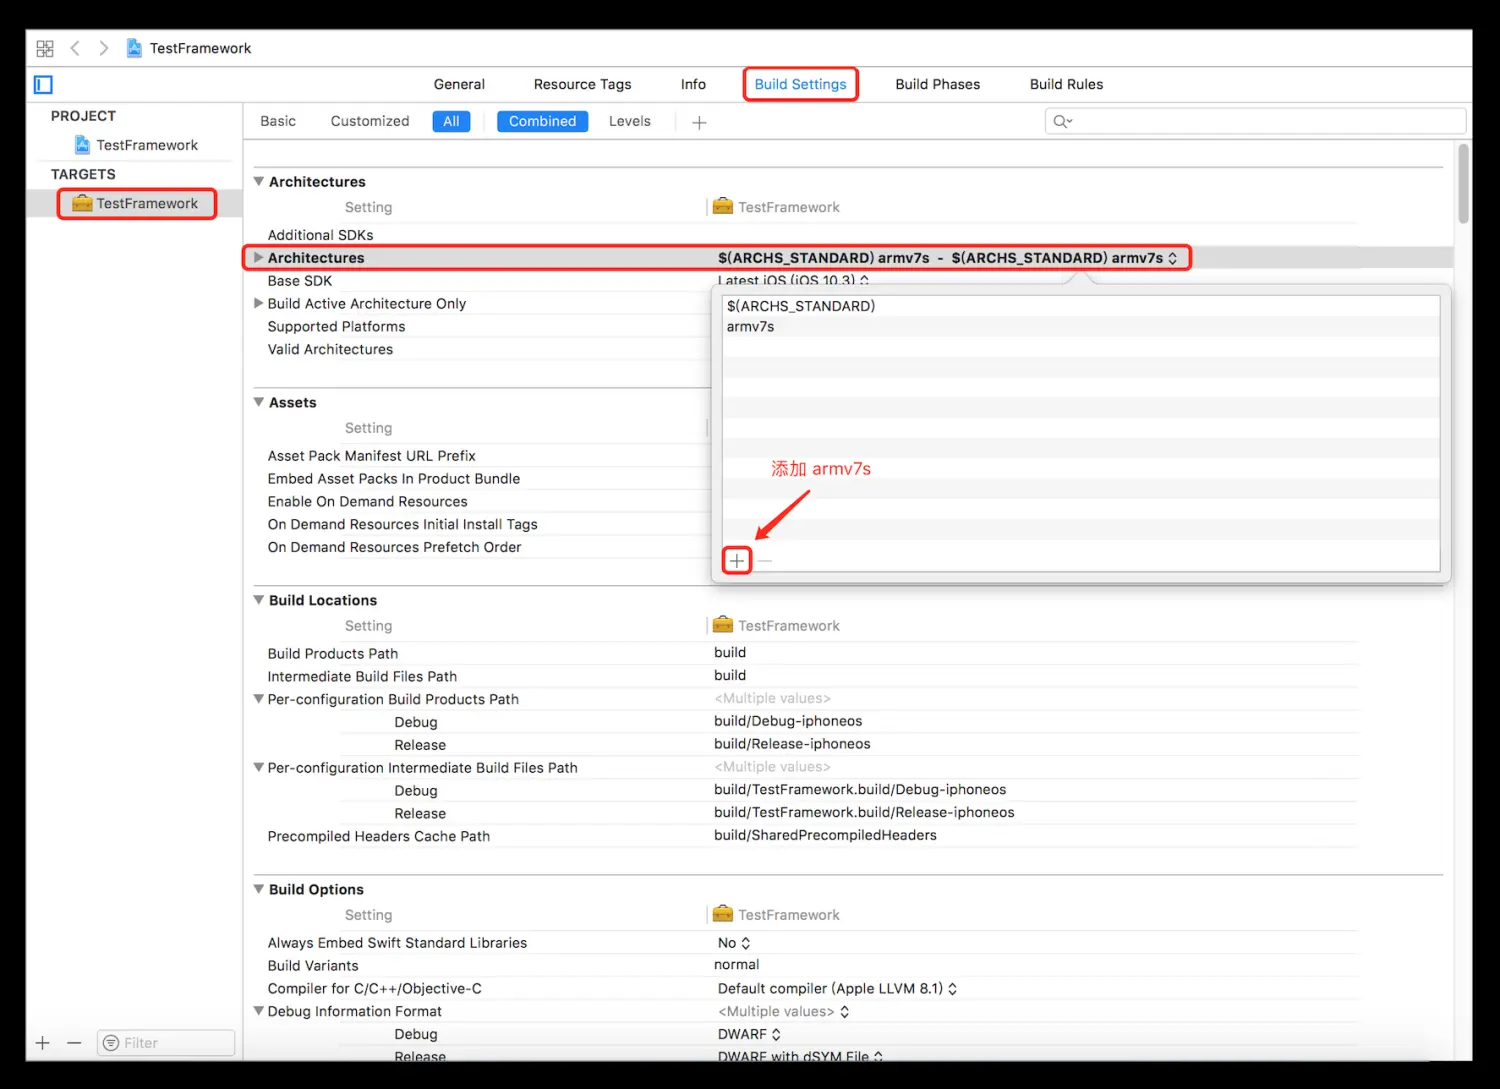This screenshot has height=1089, width=1500.
Task: Edit build/SharedPrecompiledHeaders value
Action: pos(825,835)
